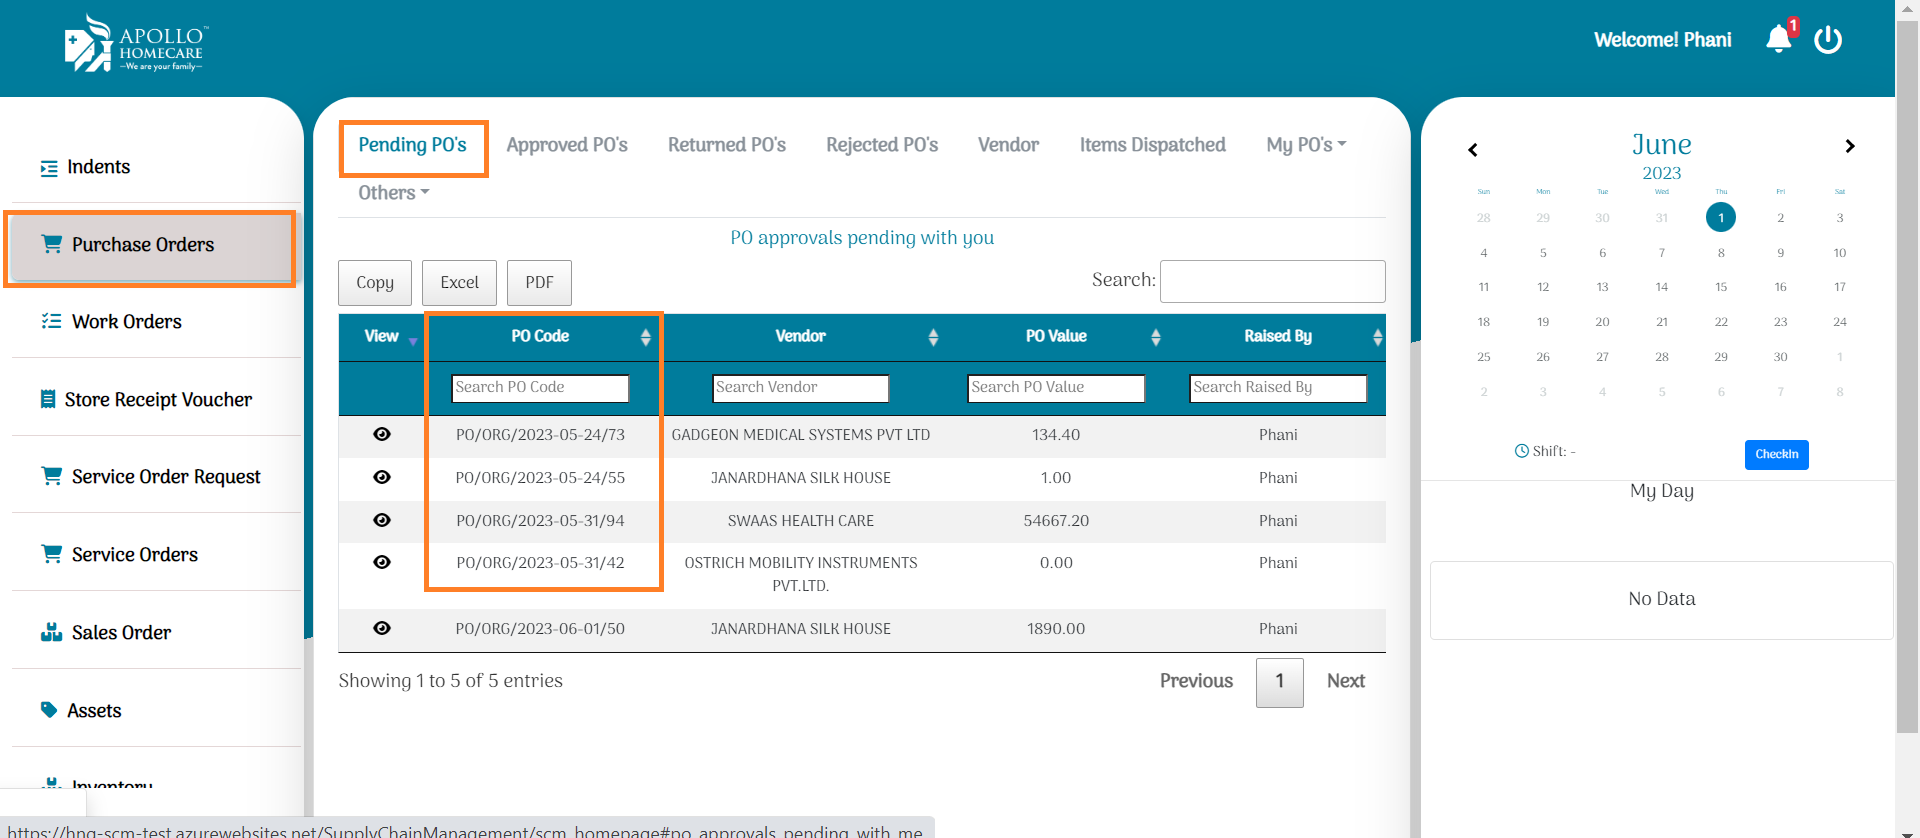The height and width of the screenshot is (838, 1920).
Task: Open Service Order Request in sidebar
Action: [166, 477]
